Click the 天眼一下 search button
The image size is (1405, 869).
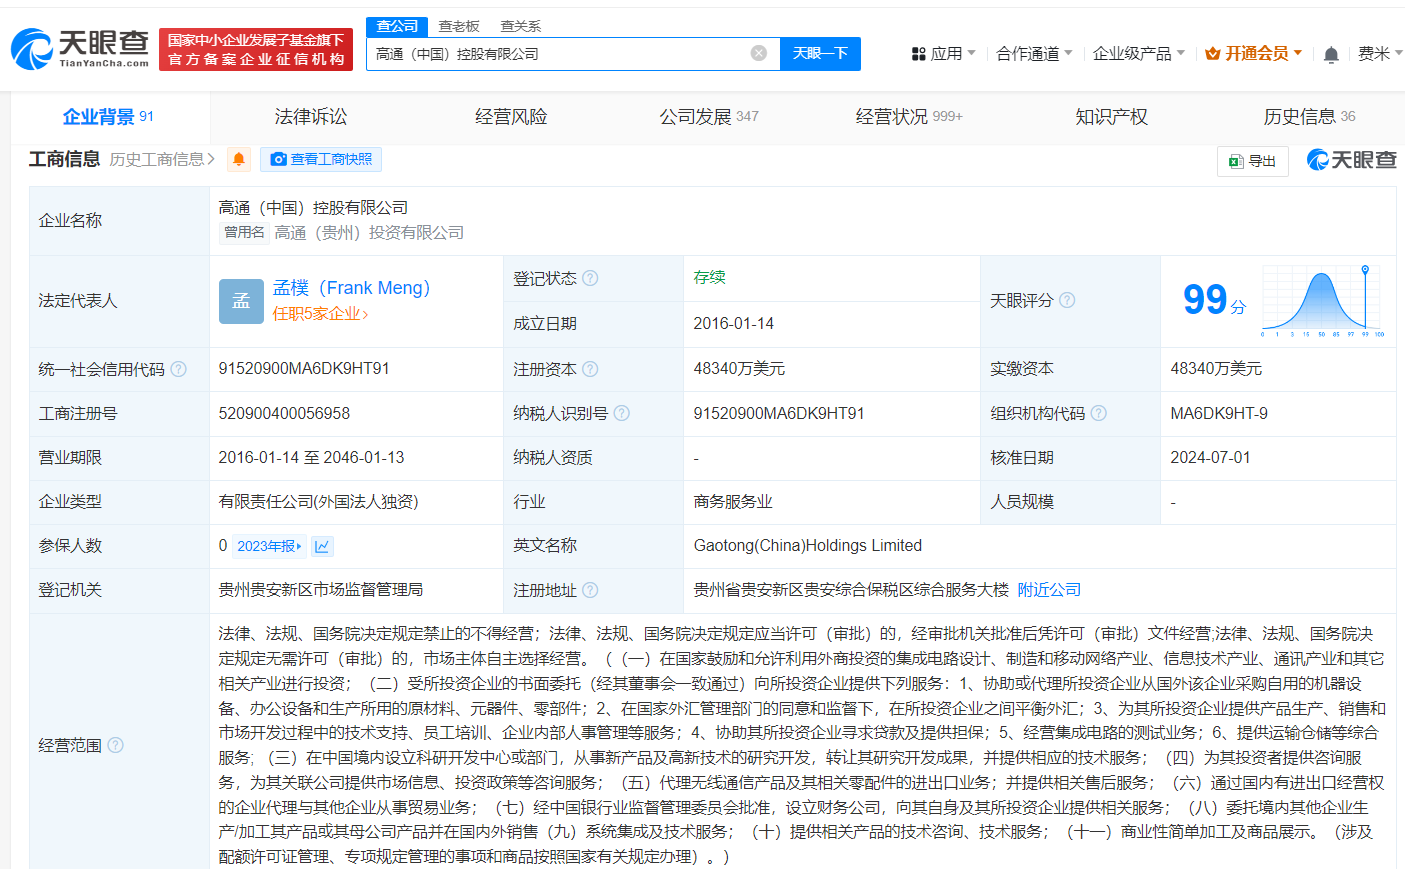[820, 53]
